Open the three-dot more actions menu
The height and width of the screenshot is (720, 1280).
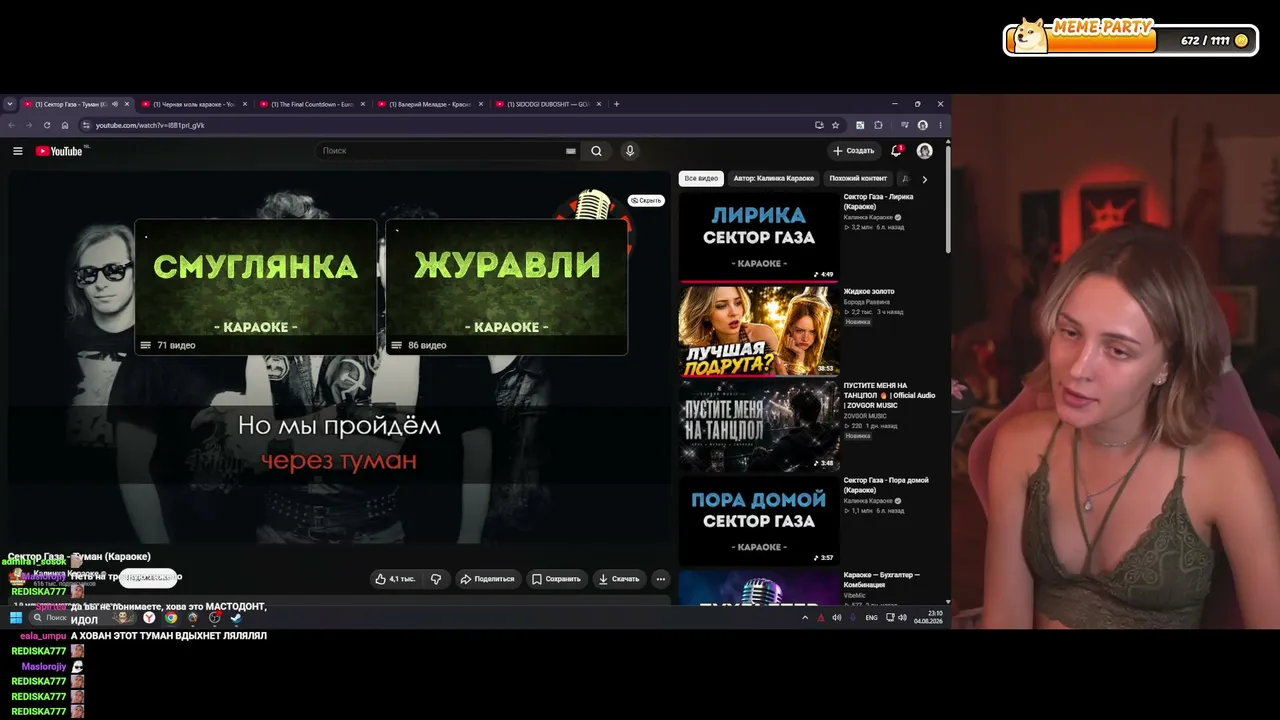(660, 579)
